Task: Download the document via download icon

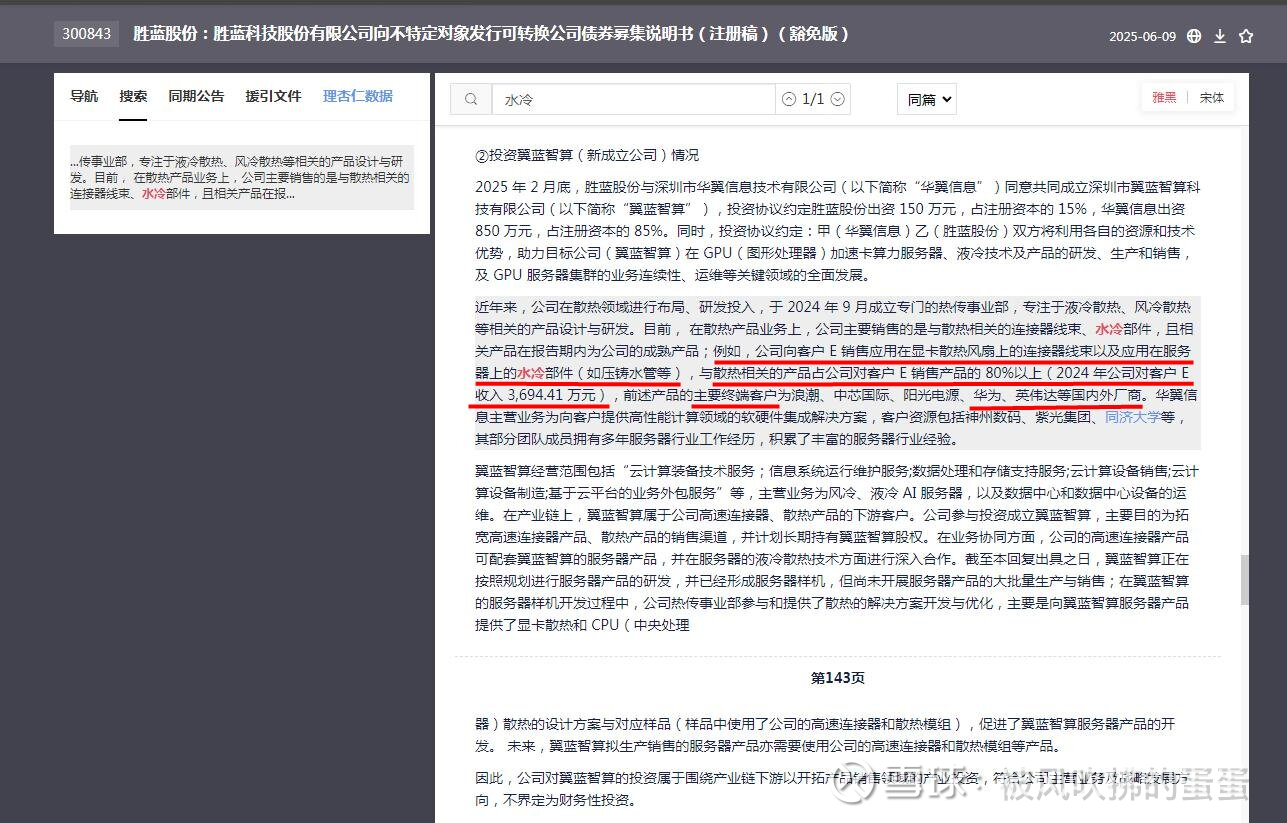Action: [x=1220, y=36]
